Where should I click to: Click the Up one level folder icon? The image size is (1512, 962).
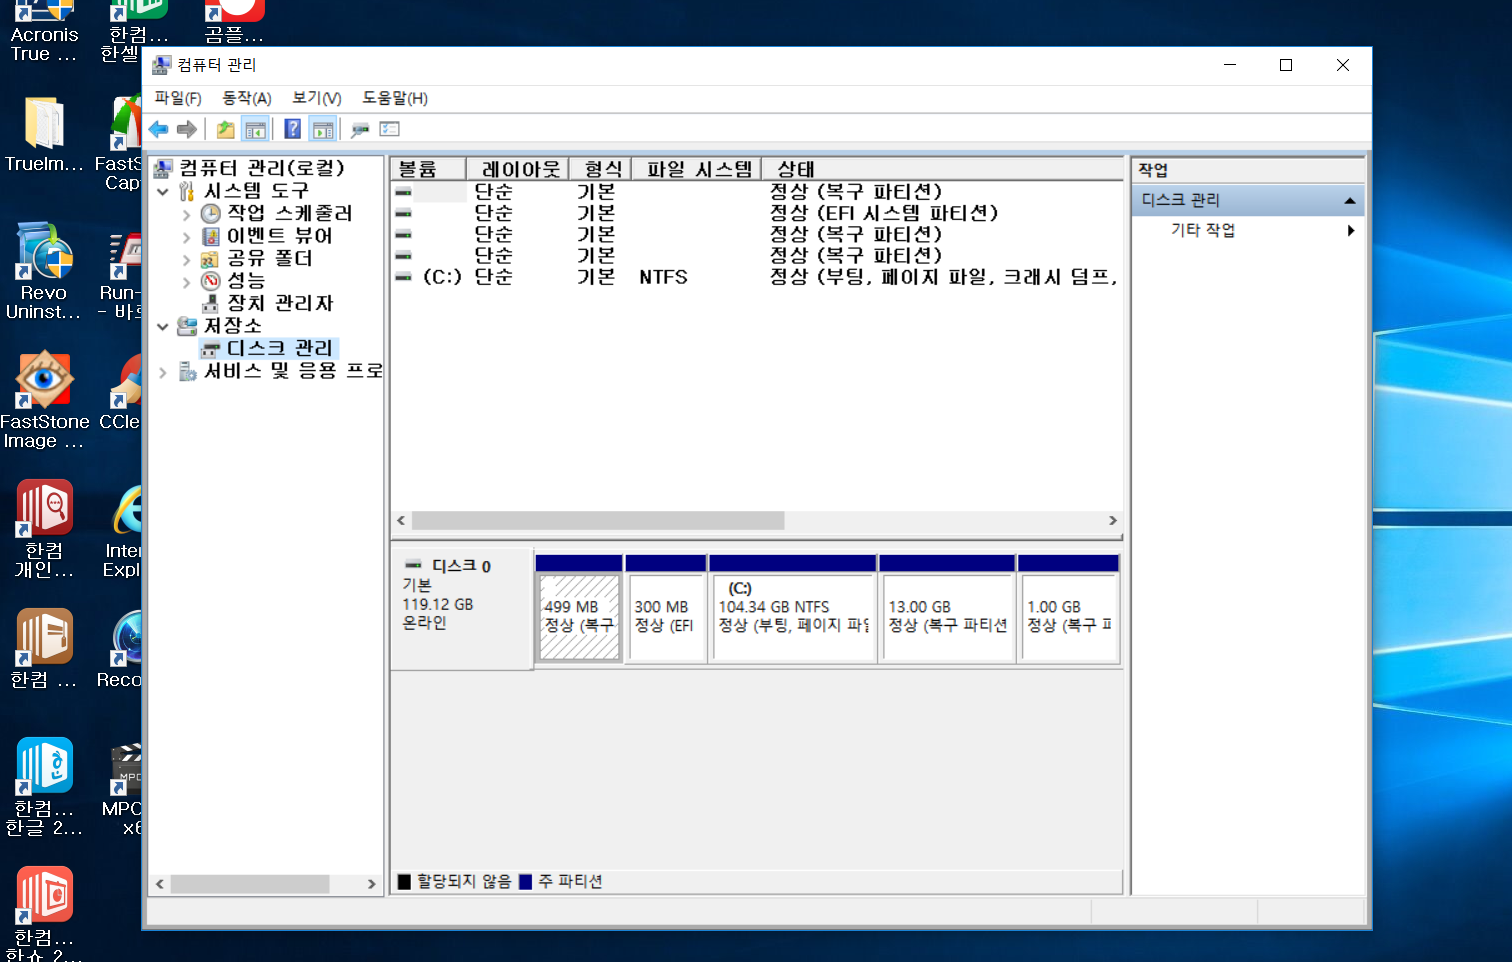point(226,129)
